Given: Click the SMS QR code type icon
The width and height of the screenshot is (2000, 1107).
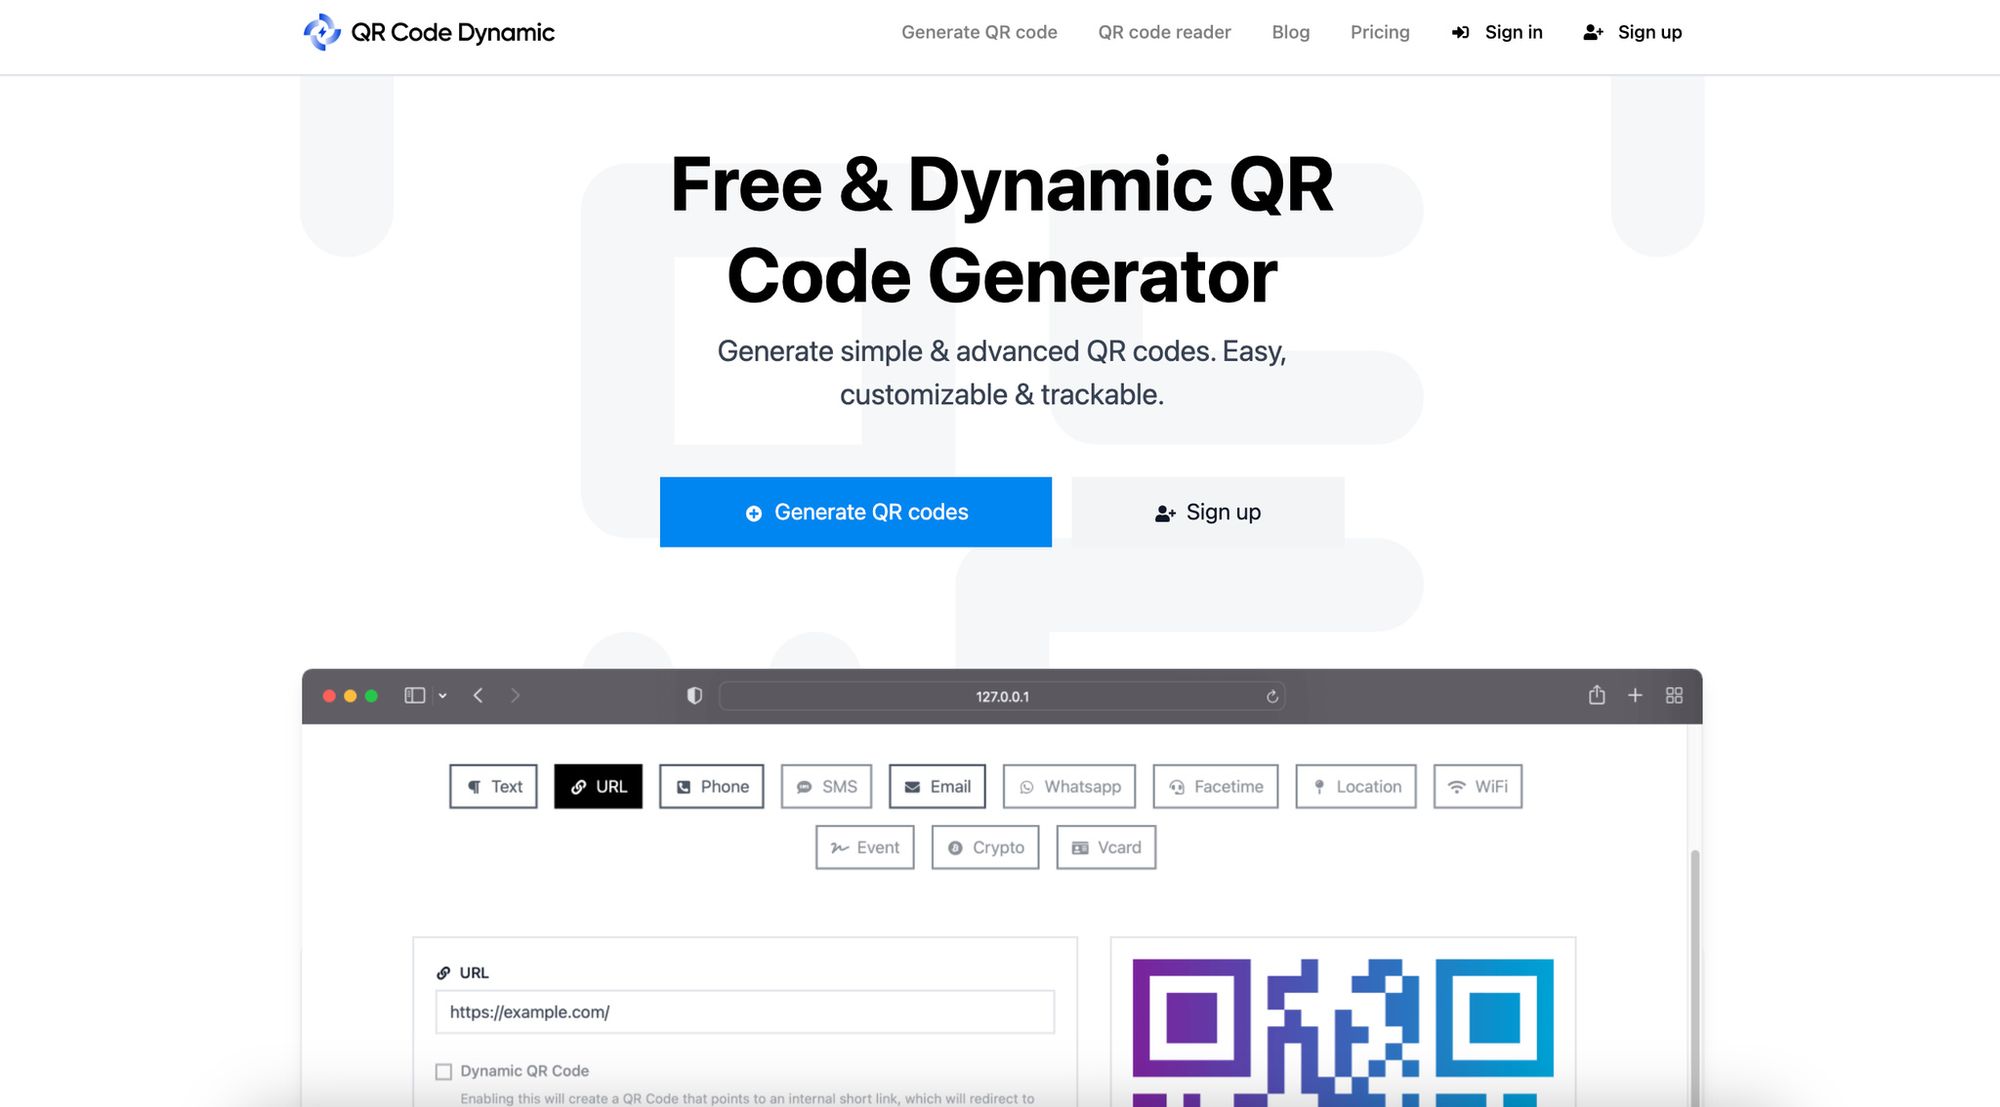Looking at the screenshot, I should click(x=825, y=785).
